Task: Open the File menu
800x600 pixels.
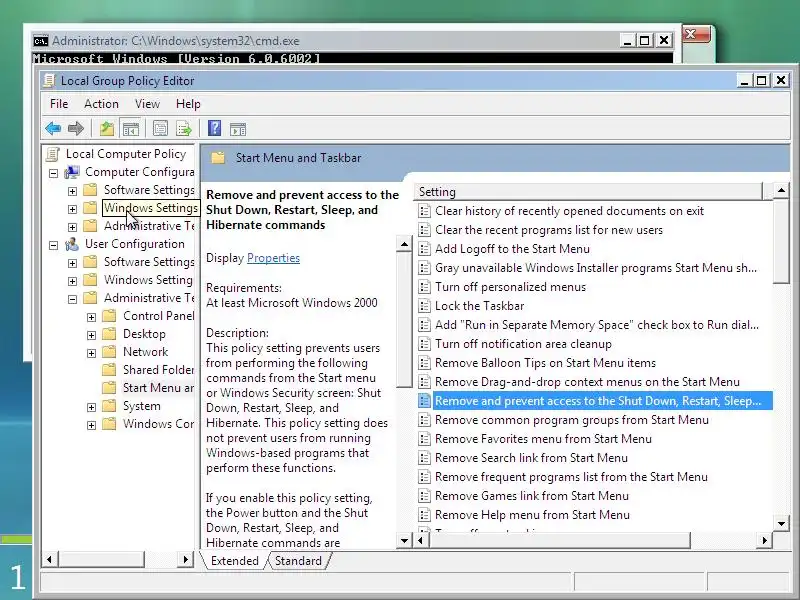Action: [59, 104]
